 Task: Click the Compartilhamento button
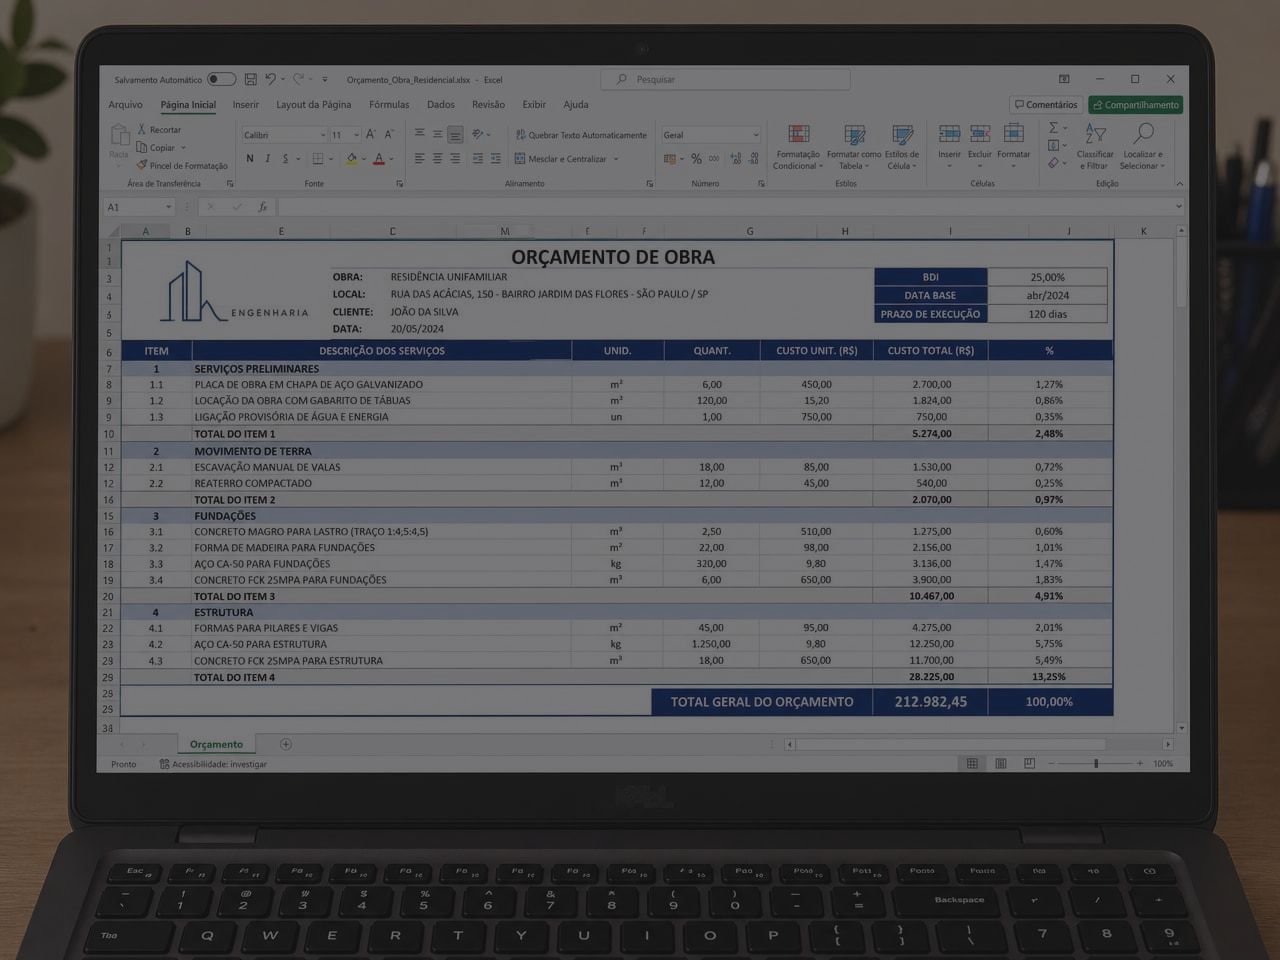pos(1136,105)
